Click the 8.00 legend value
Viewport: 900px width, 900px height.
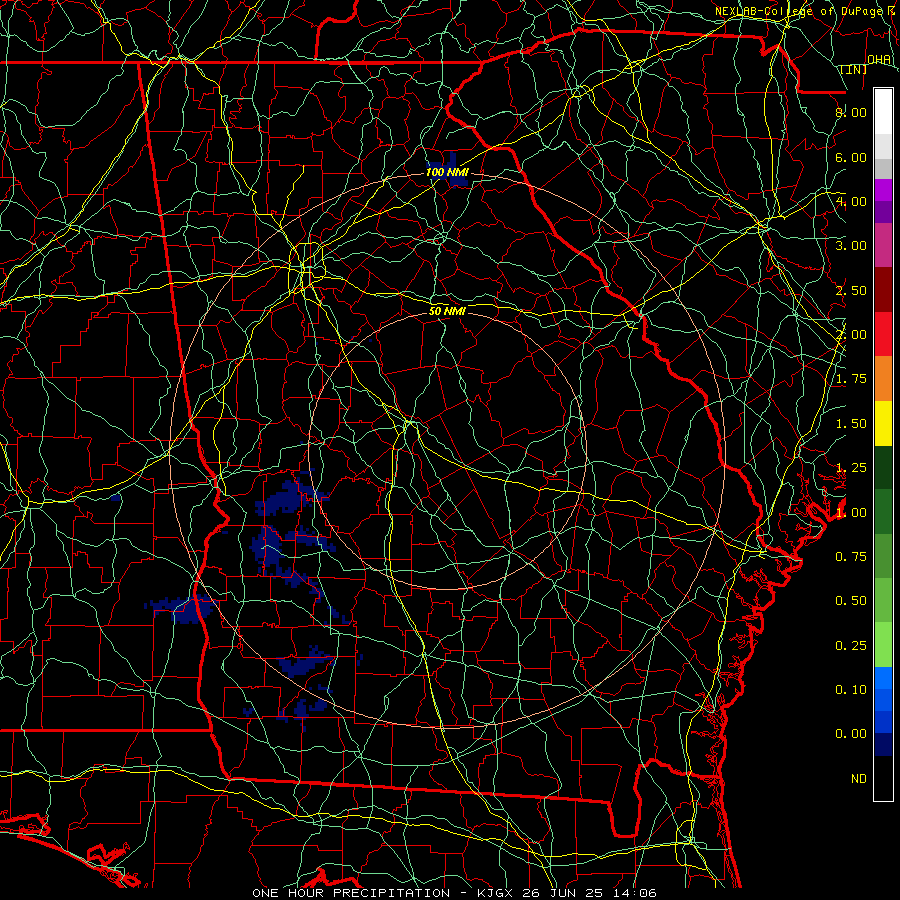point(851,112)
